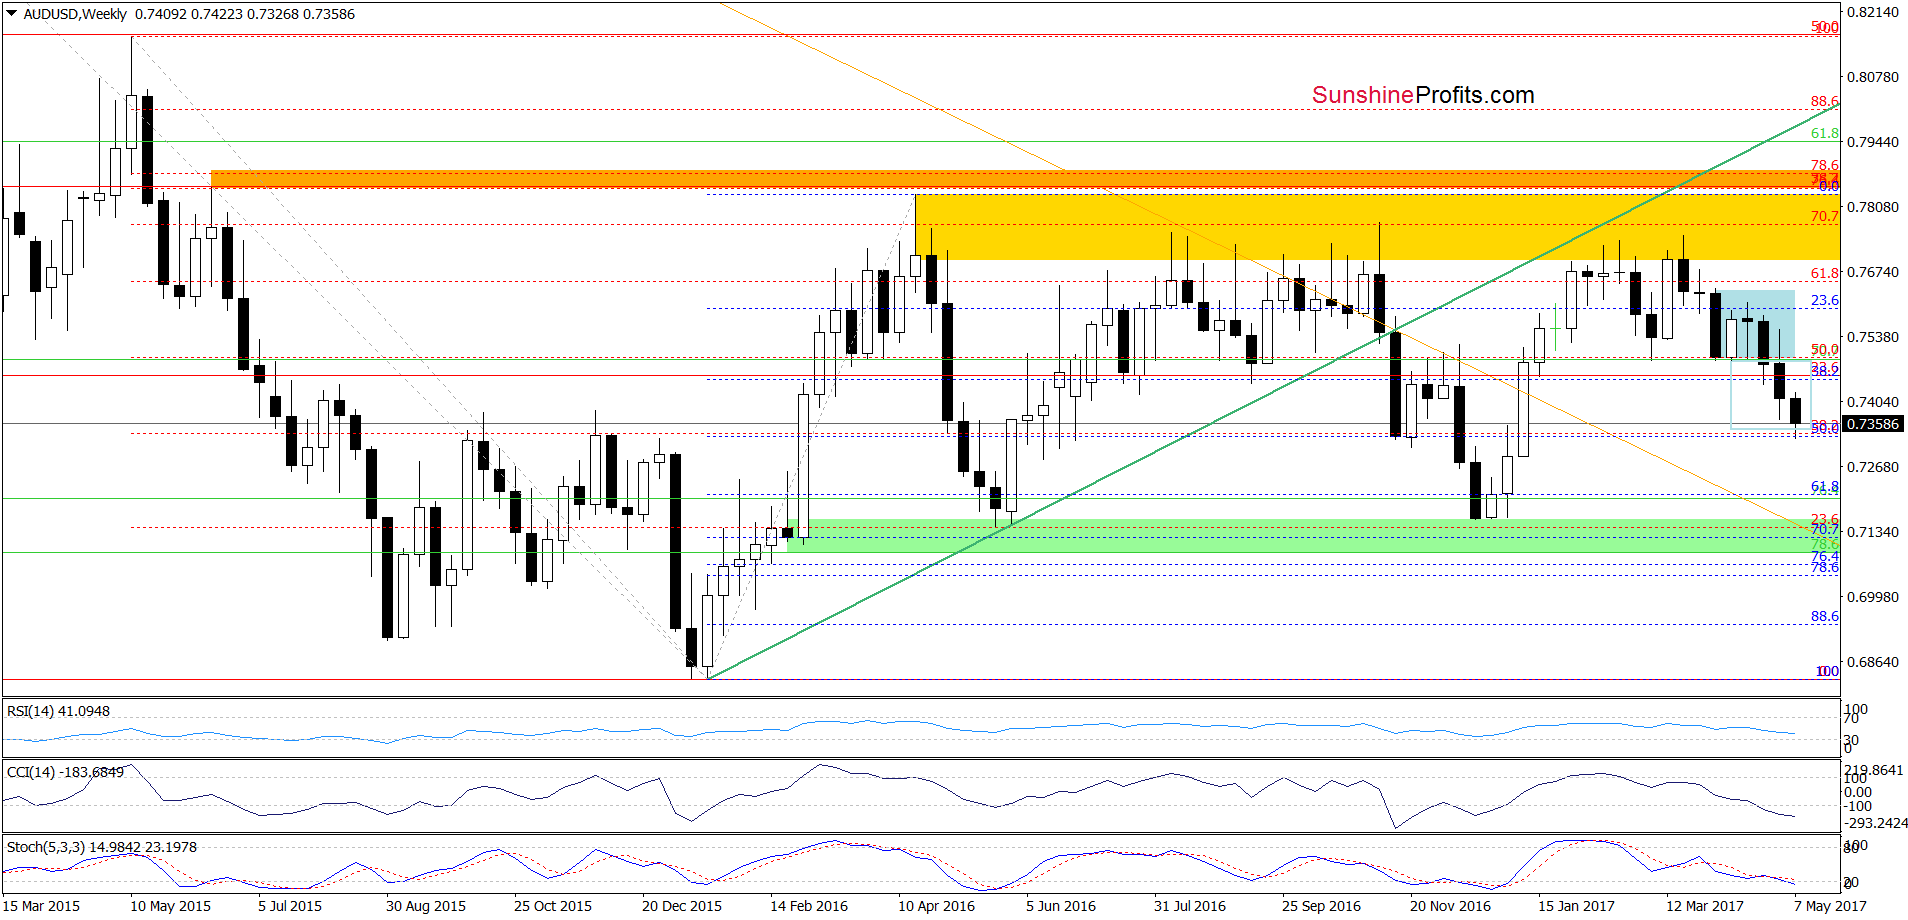This screenshot has width=1908, height=920.
Task: Select the RSI(14) 41.0948 indicator label
Action: coord(58,711)
